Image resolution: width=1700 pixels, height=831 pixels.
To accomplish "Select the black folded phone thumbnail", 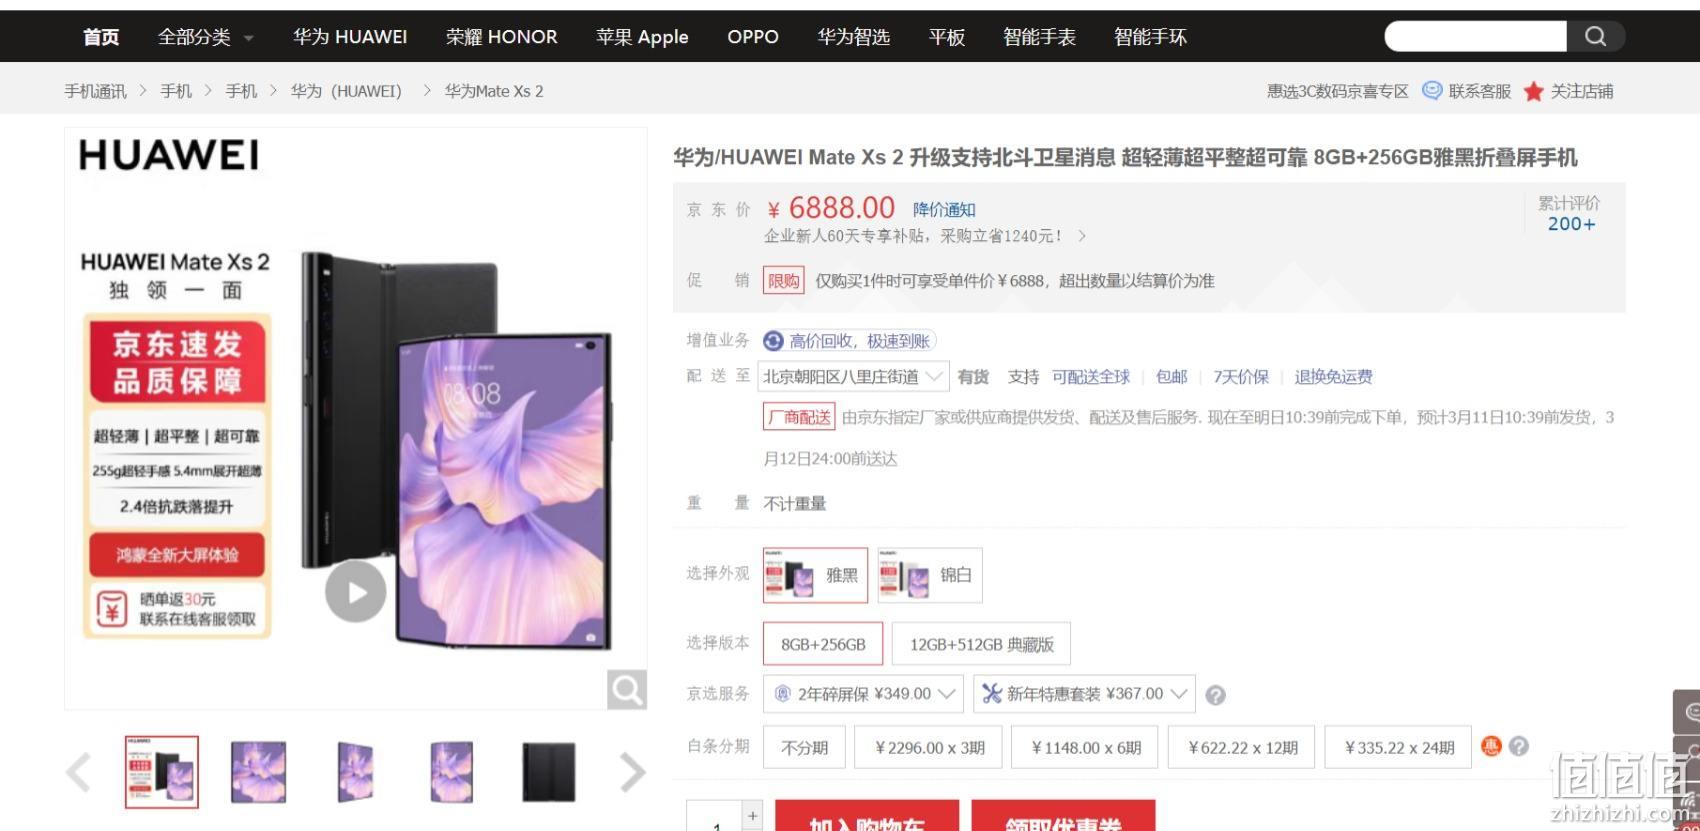I will [549, 772].
